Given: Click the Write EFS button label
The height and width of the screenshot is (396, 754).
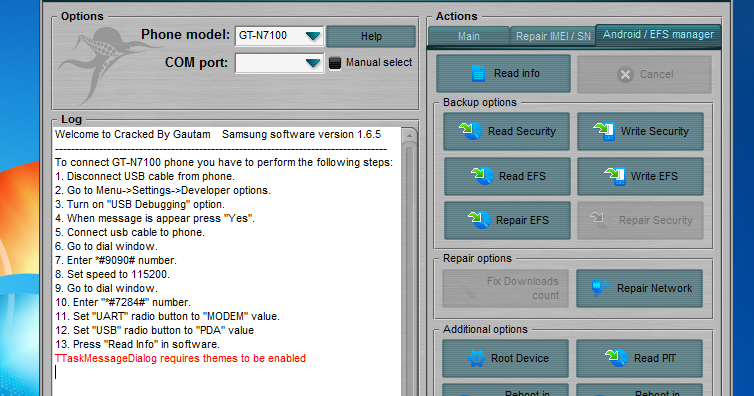Looking at the screenshot, I should [x=654, y=176].
